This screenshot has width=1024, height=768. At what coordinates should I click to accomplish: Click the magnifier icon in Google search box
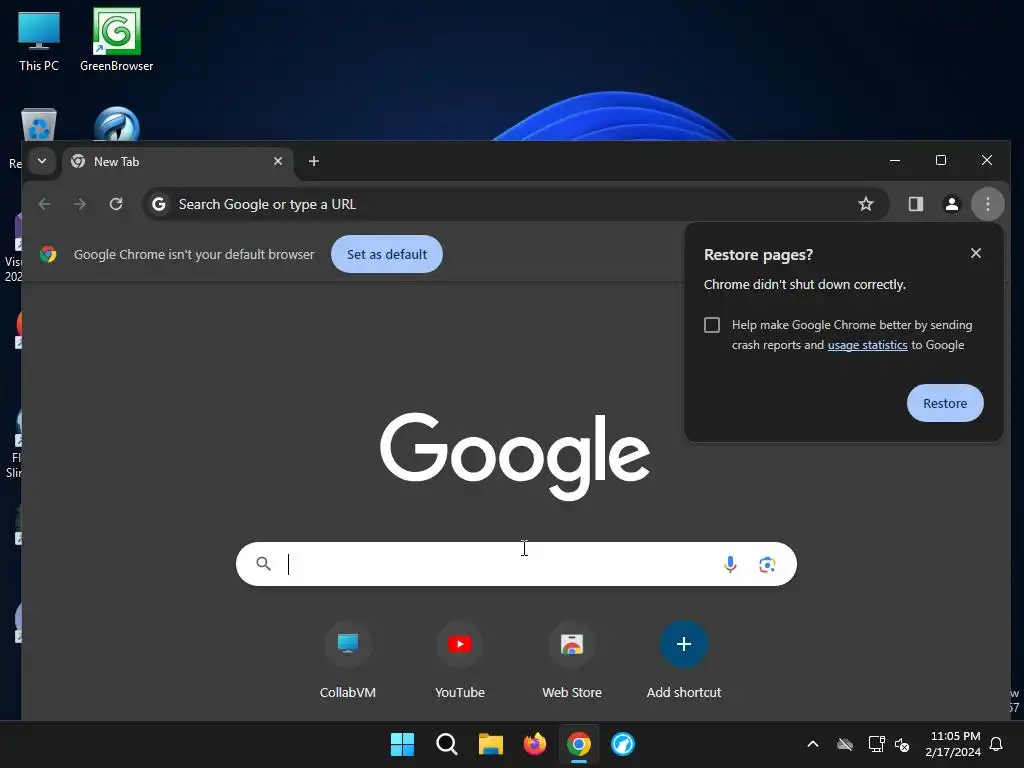point(263,564)
